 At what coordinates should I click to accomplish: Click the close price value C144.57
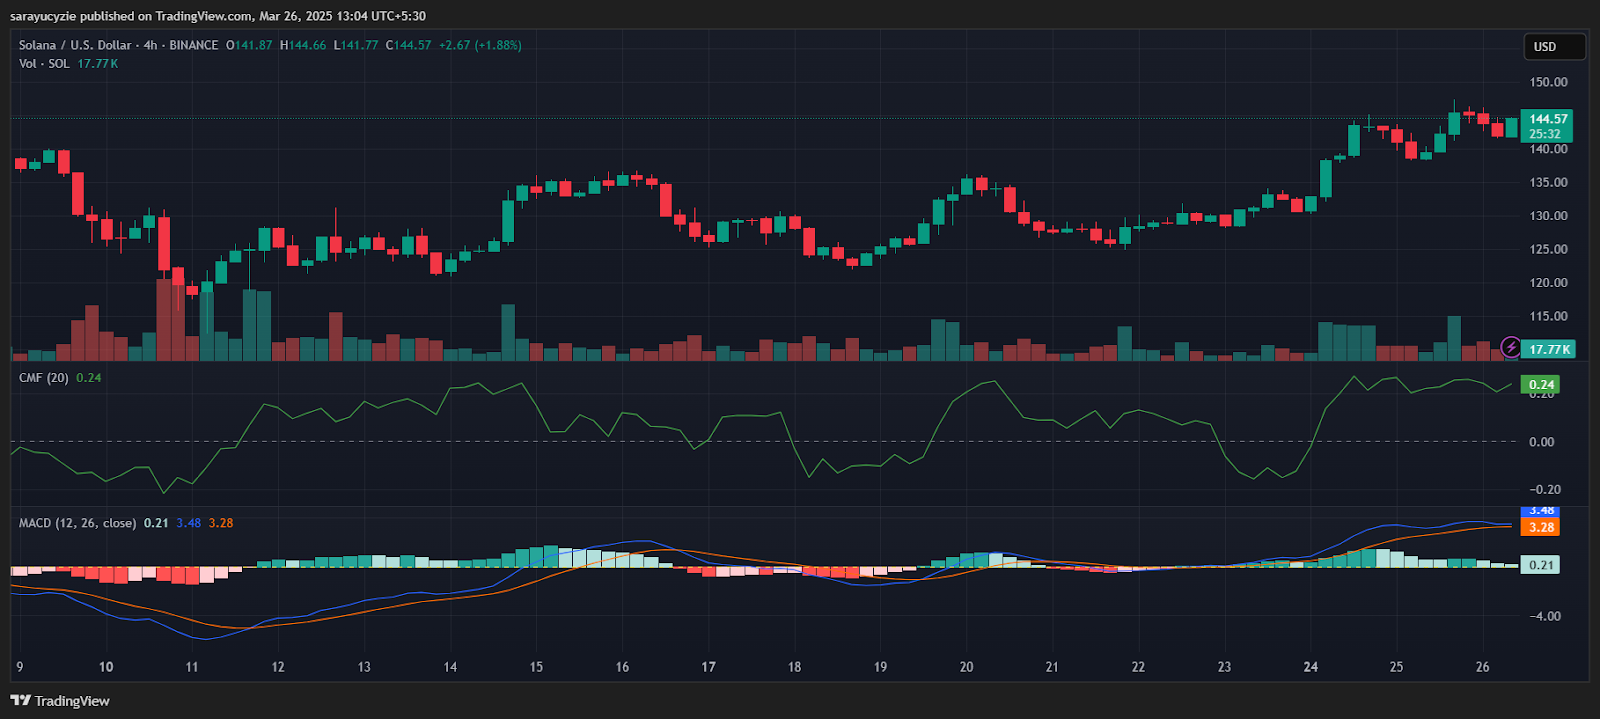pyautogui.click(x=408, y=45)
